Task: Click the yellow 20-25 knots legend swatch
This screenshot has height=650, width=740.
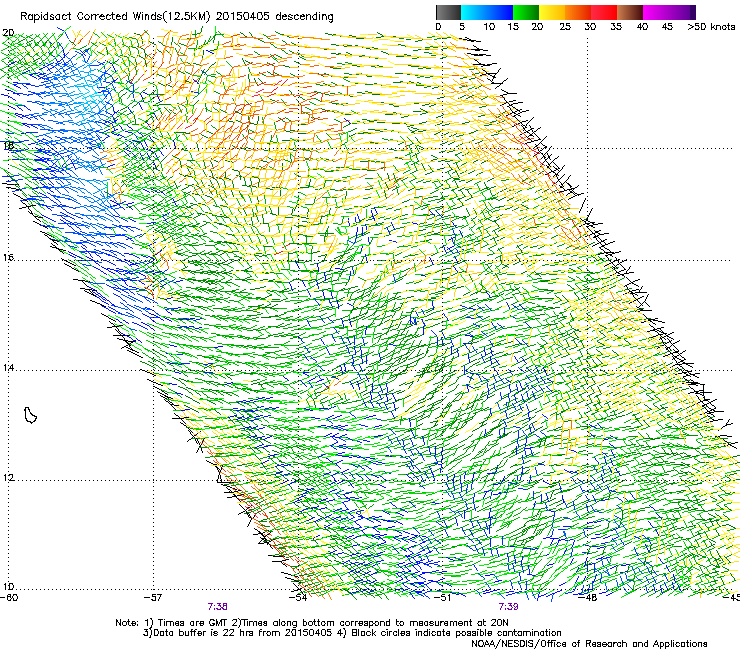Action: tap(552, 12)
